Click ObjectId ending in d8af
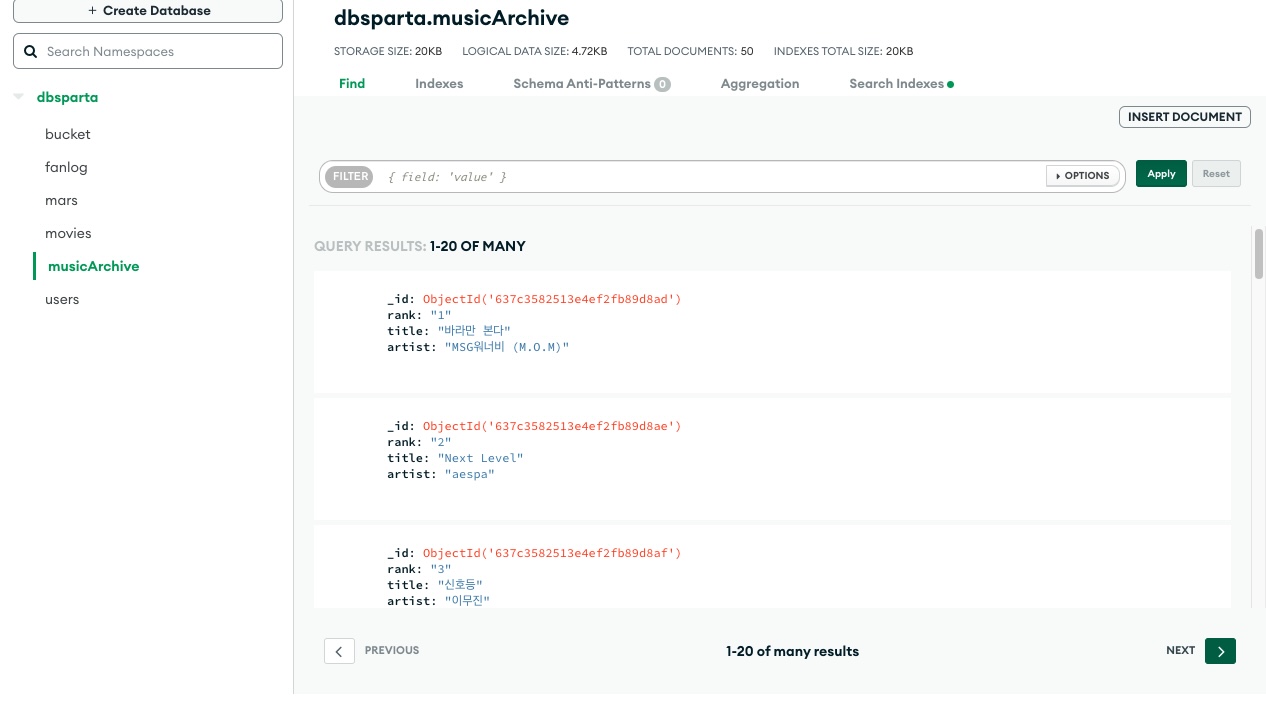 (552, 553)
